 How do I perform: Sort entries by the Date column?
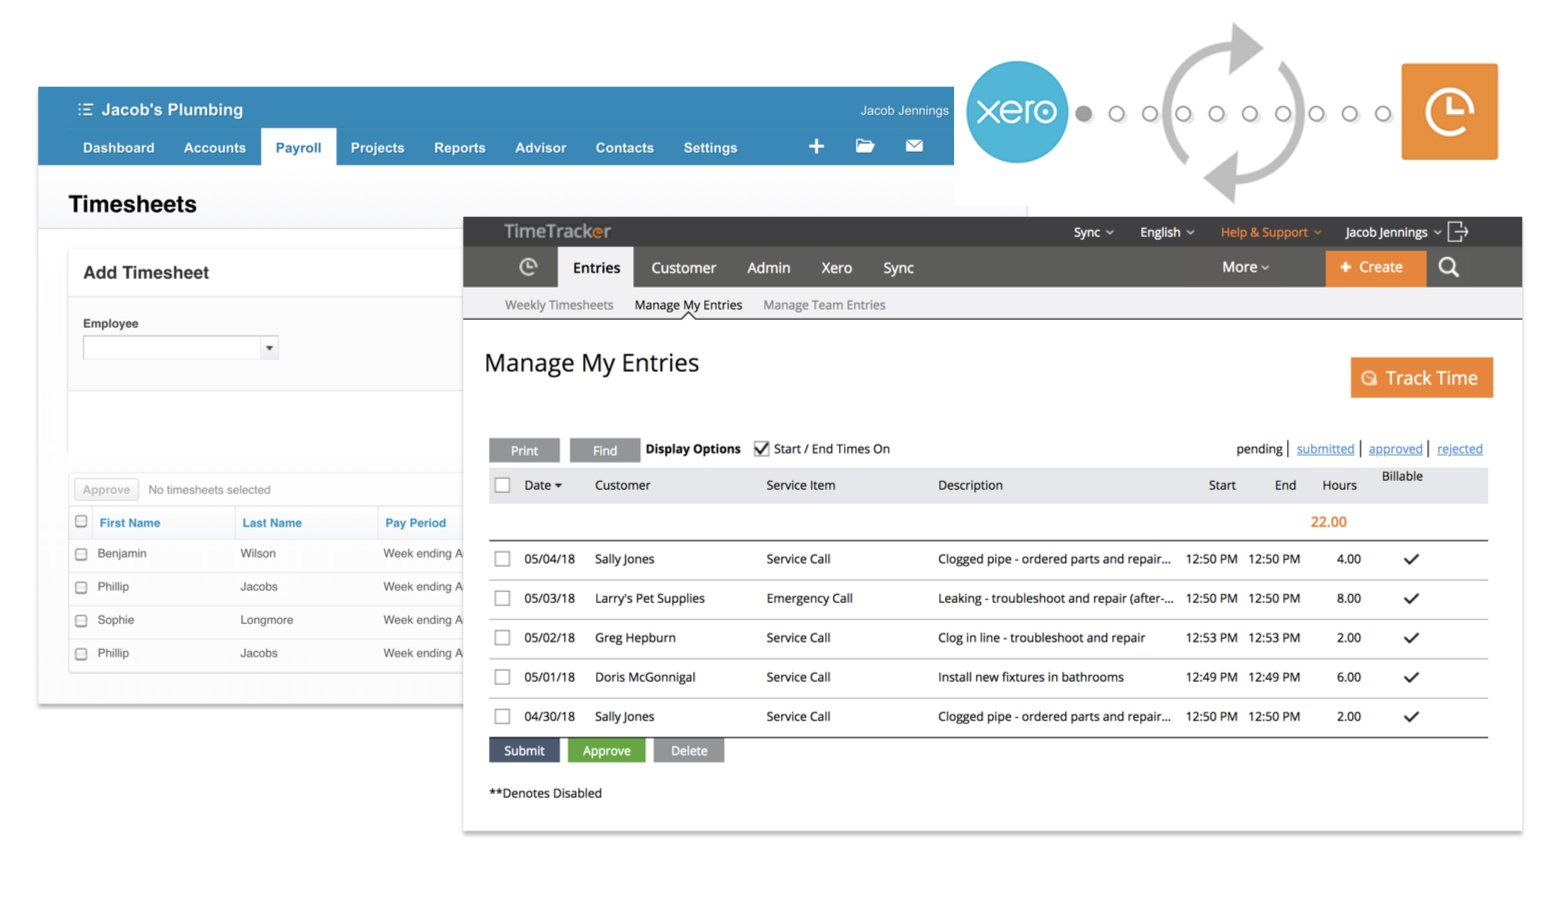click(537, 484)
